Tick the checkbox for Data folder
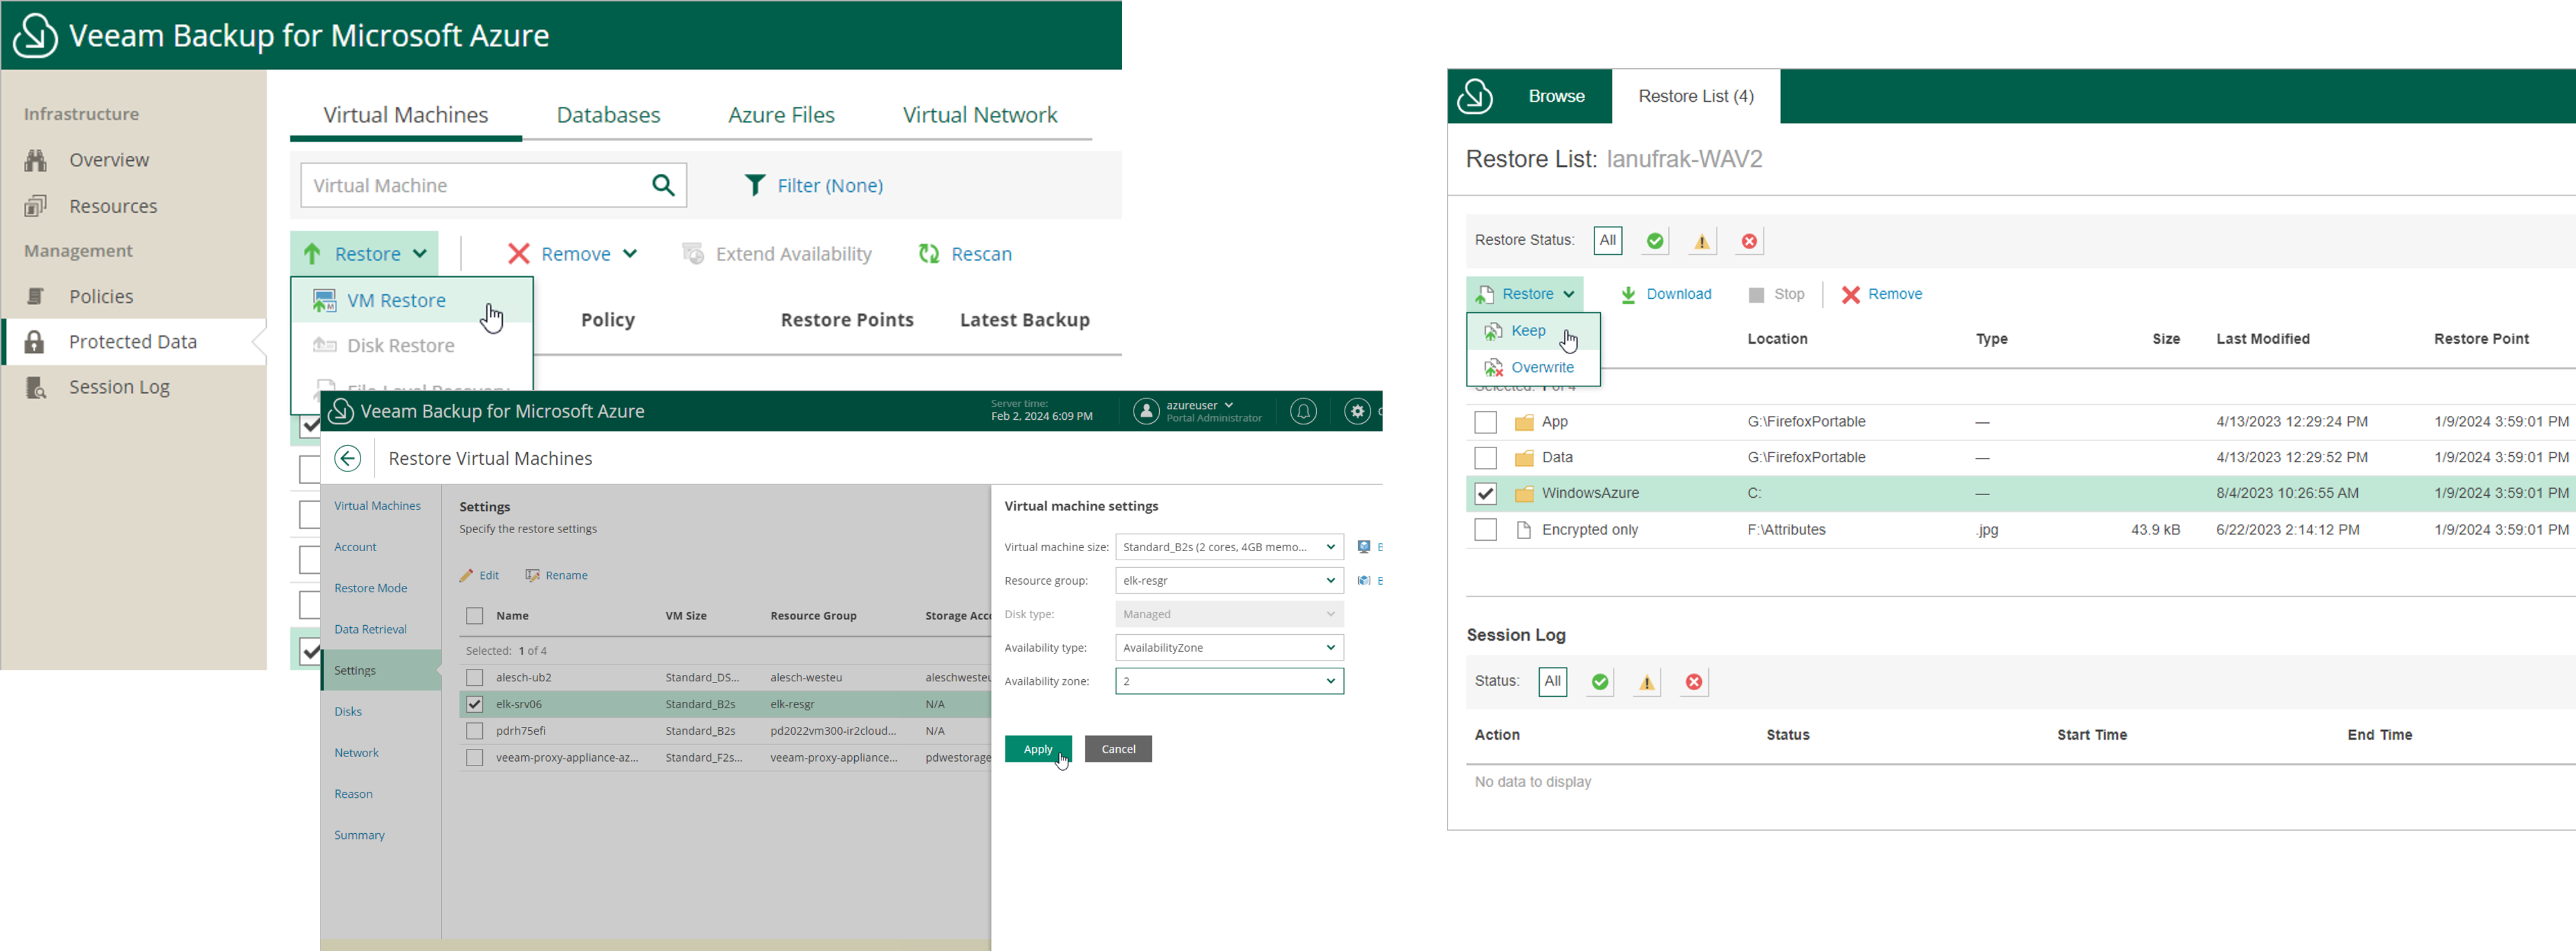The width and height of the screenshot is (2576, 951). point(1486,458)
